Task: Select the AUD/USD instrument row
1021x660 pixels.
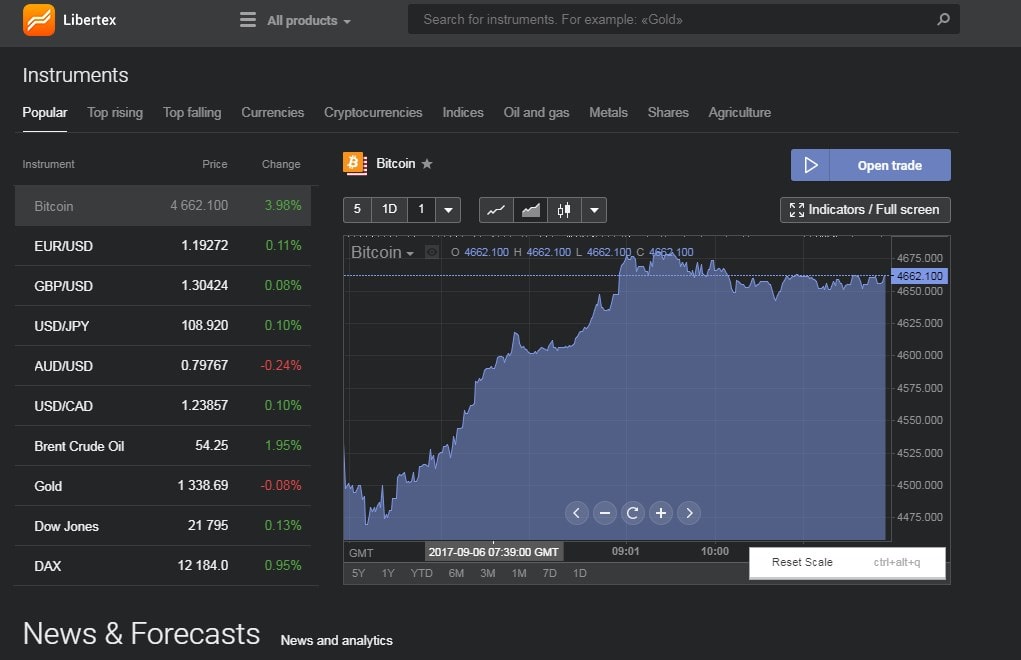Action: (163, 366)
